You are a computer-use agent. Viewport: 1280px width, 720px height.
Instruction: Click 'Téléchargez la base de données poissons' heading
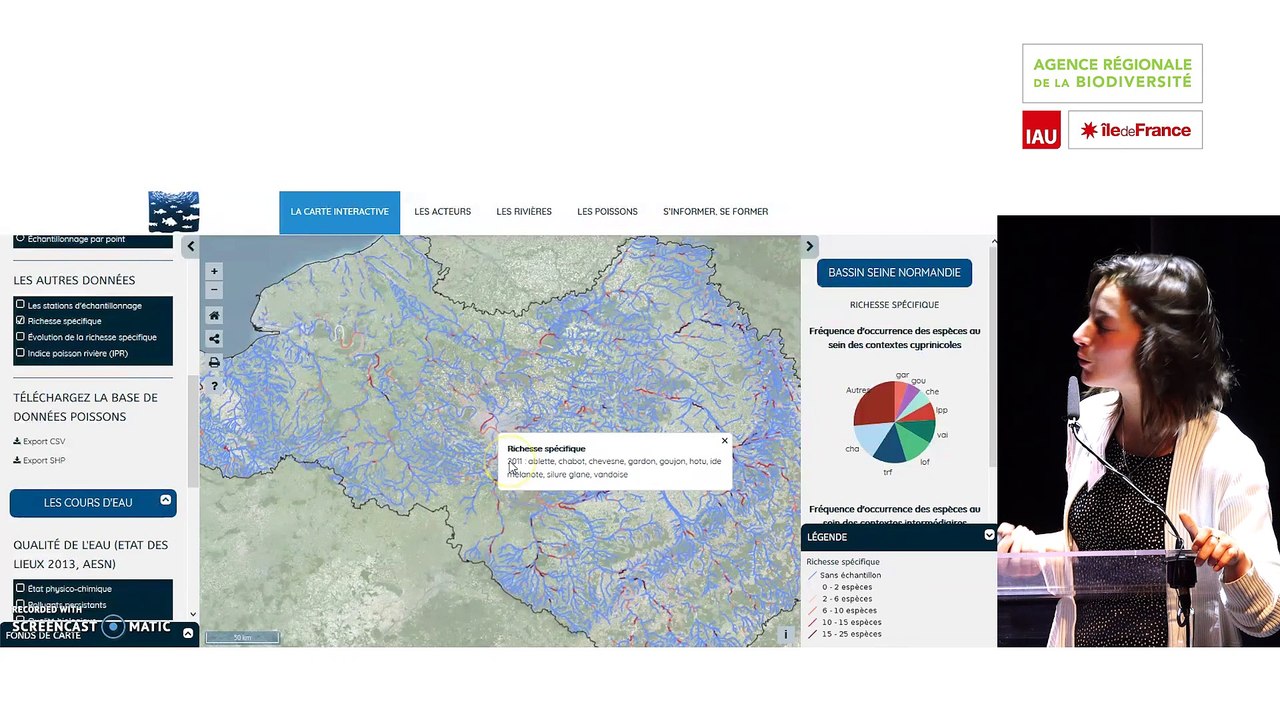[85, 407]
